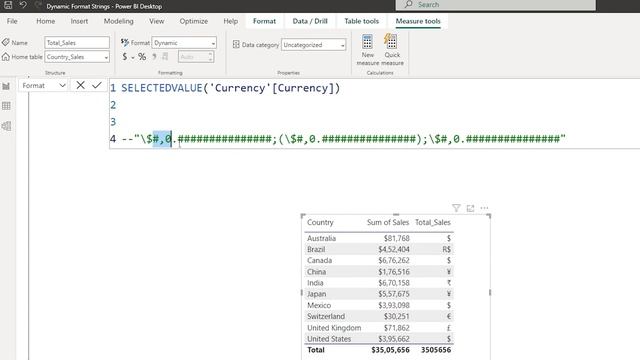This screenshot has height=360, width=640.
Task: Open visual filter funnel icon
Action: point(456,209)
